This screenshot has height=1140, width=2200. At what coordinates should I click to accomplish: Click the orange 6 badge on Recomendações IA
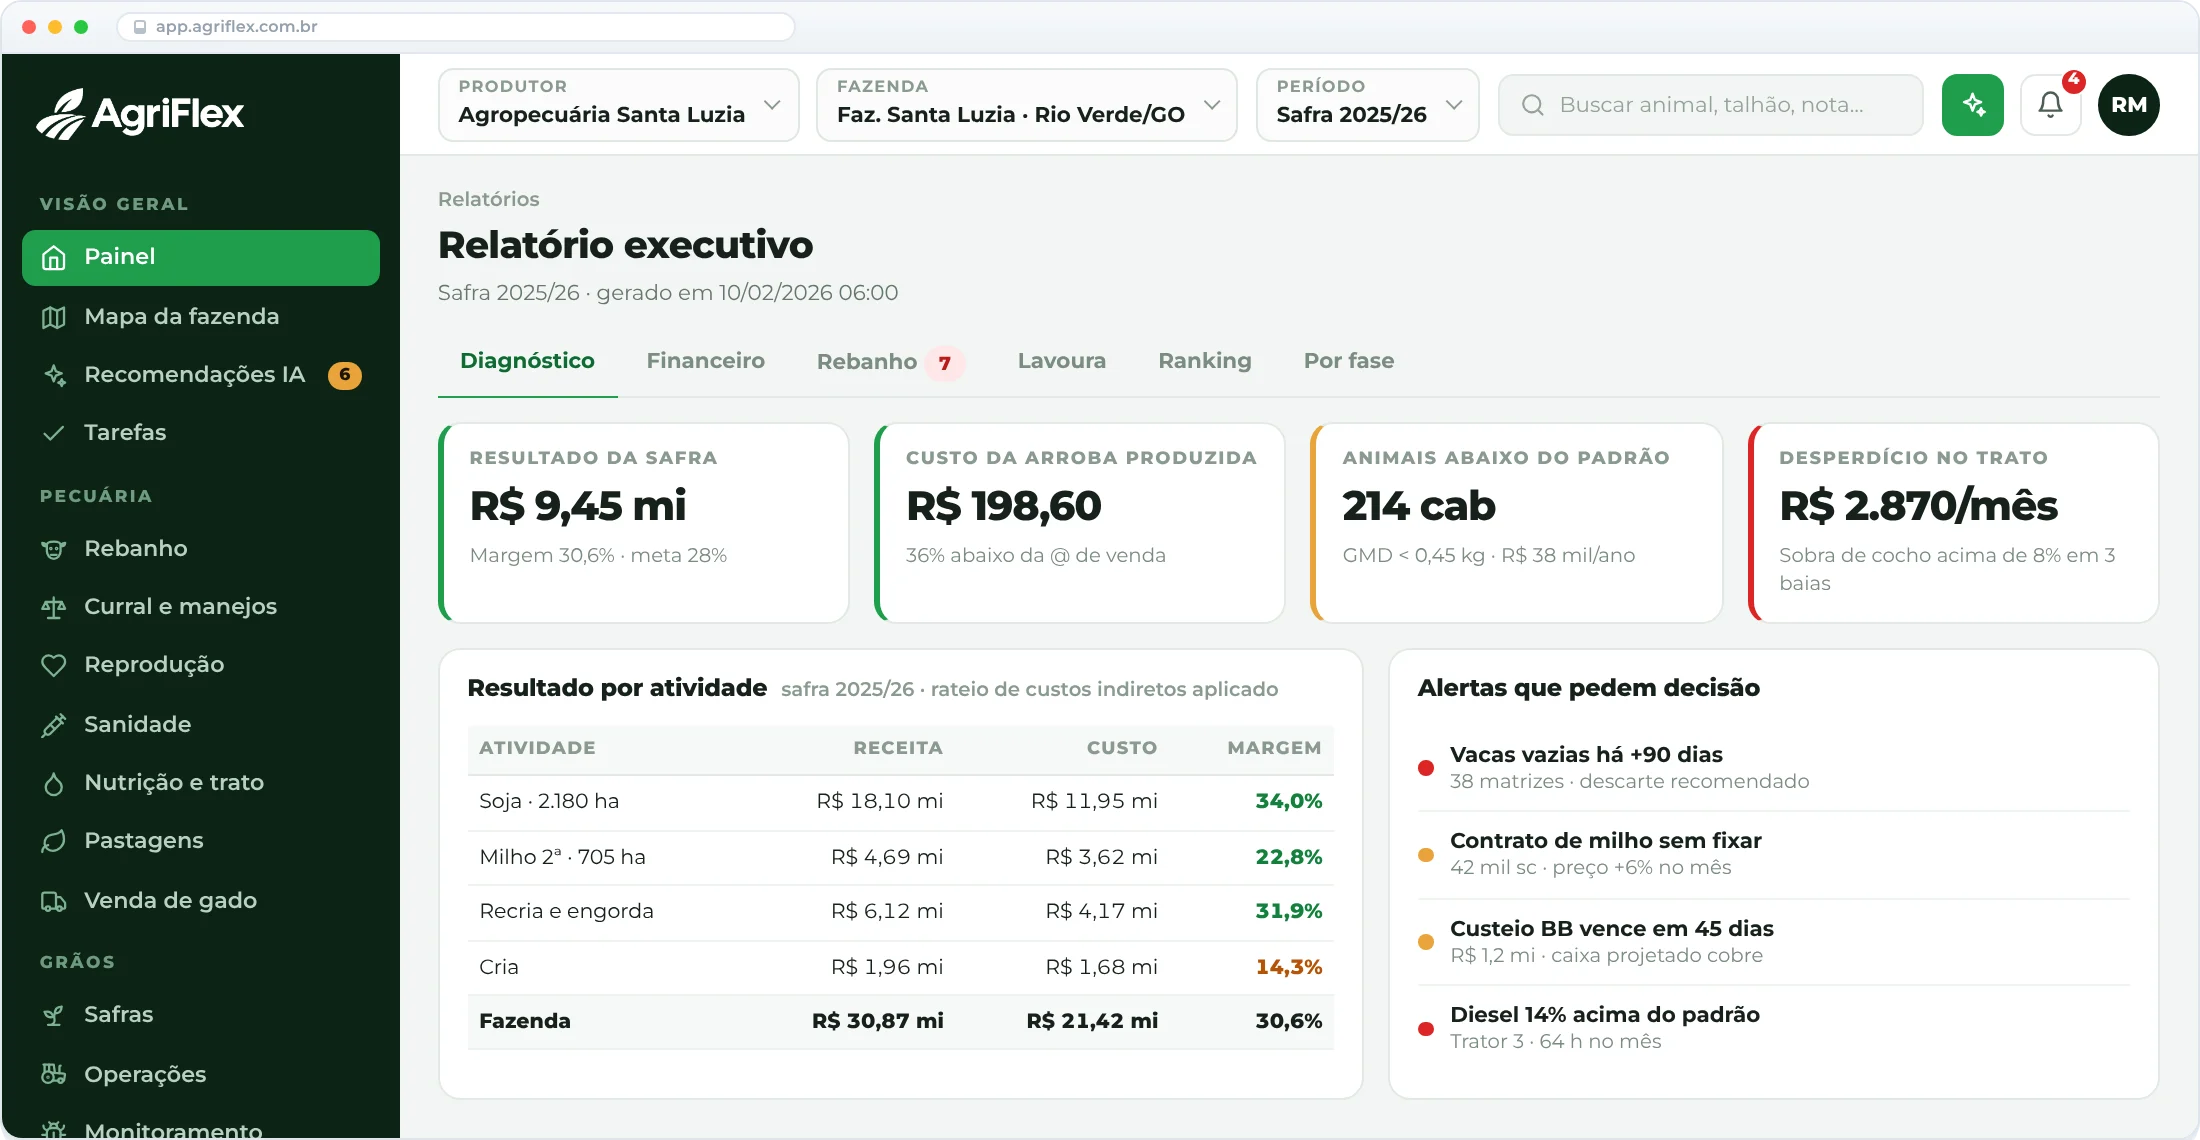pos(345,375)
